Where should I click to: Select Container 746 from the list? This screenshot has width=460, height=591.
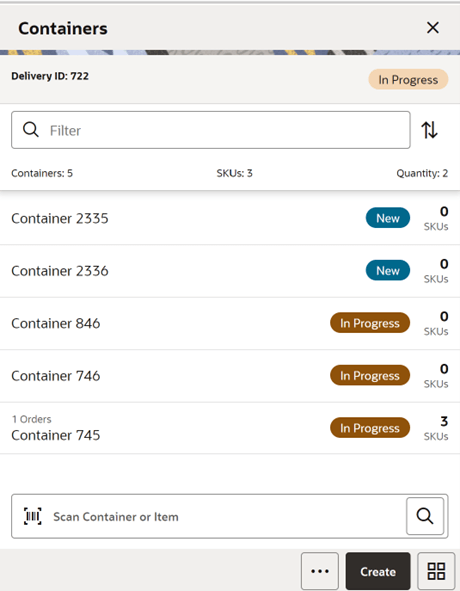point(230,376)
